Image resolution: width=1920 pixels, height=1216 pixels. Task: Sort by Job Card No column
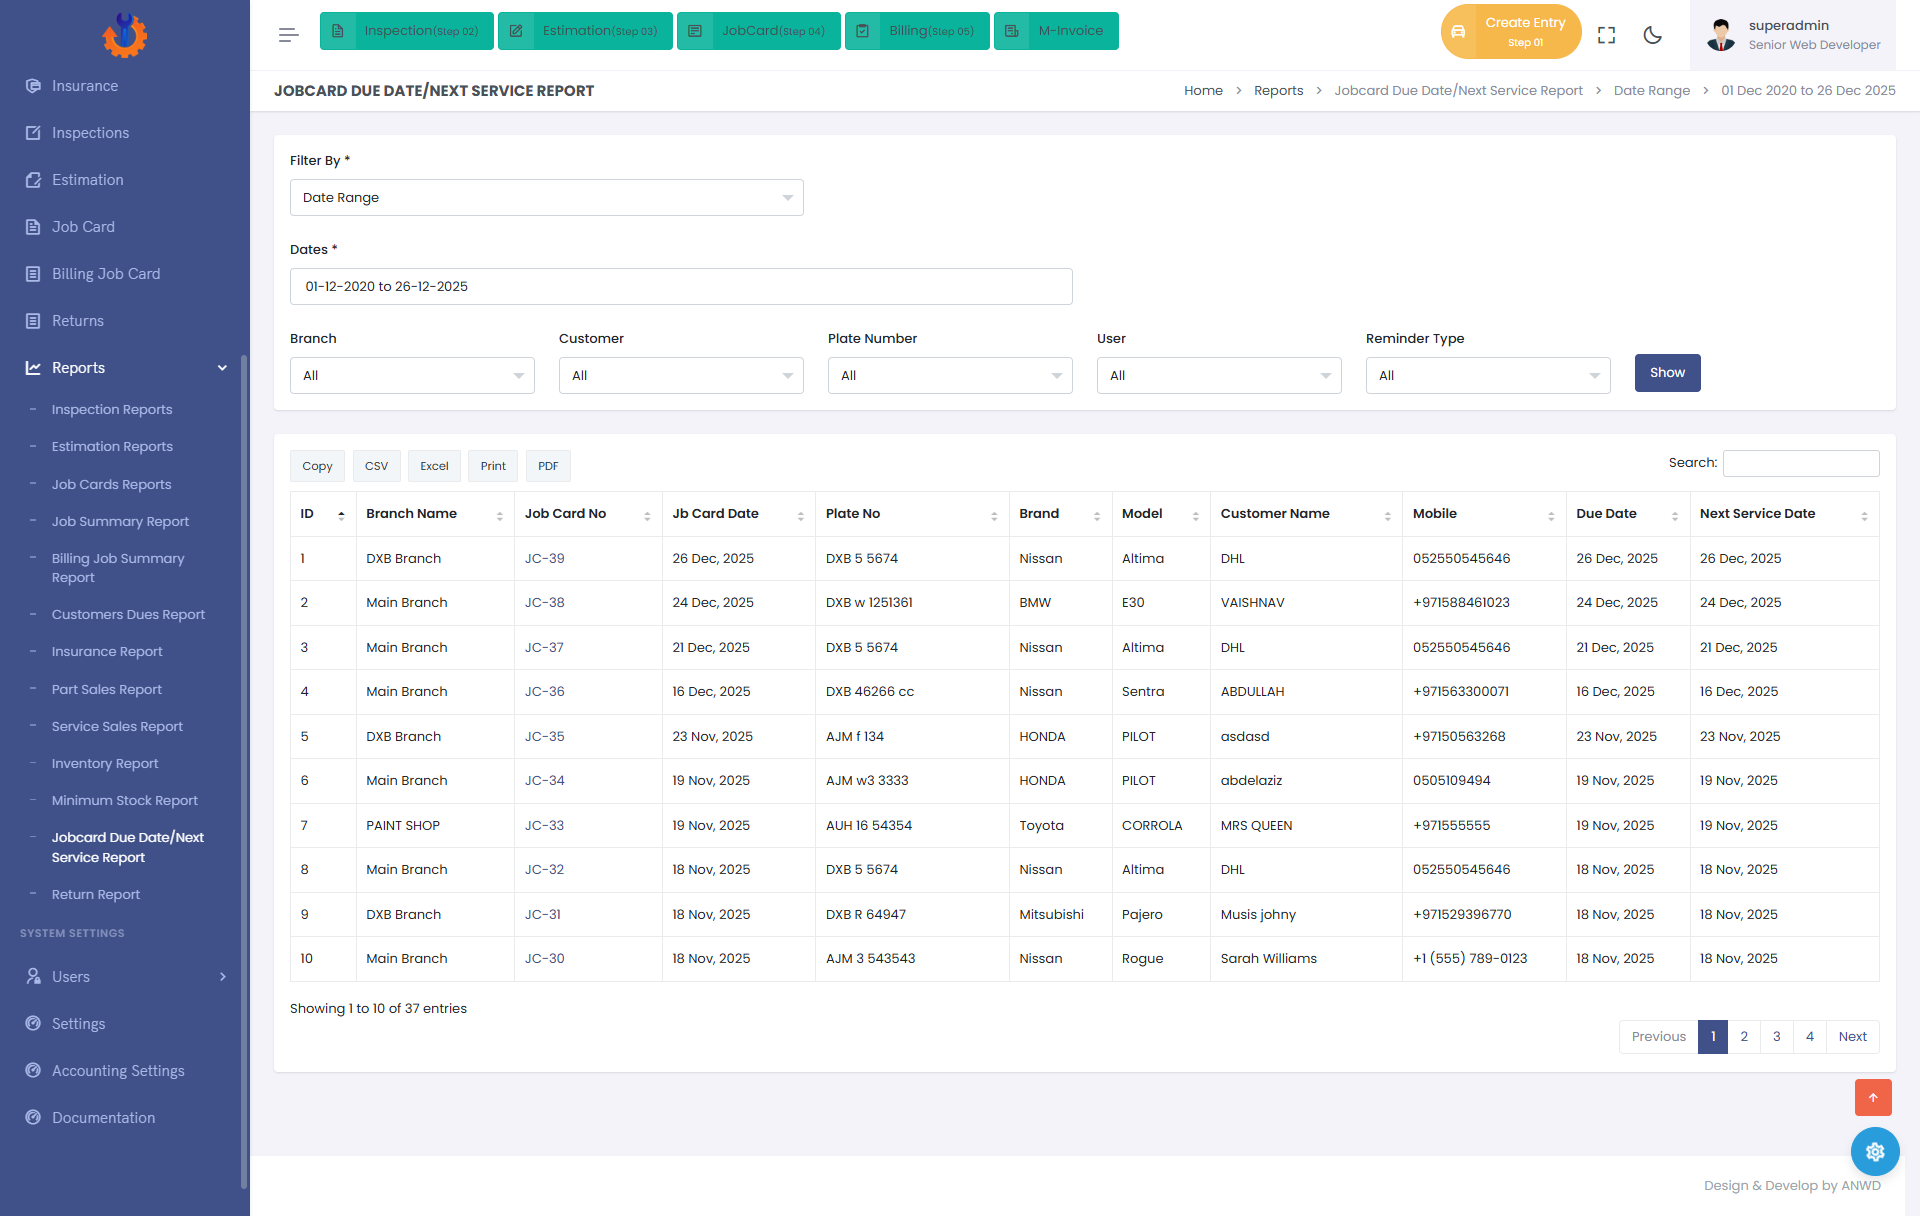[588, 514]
